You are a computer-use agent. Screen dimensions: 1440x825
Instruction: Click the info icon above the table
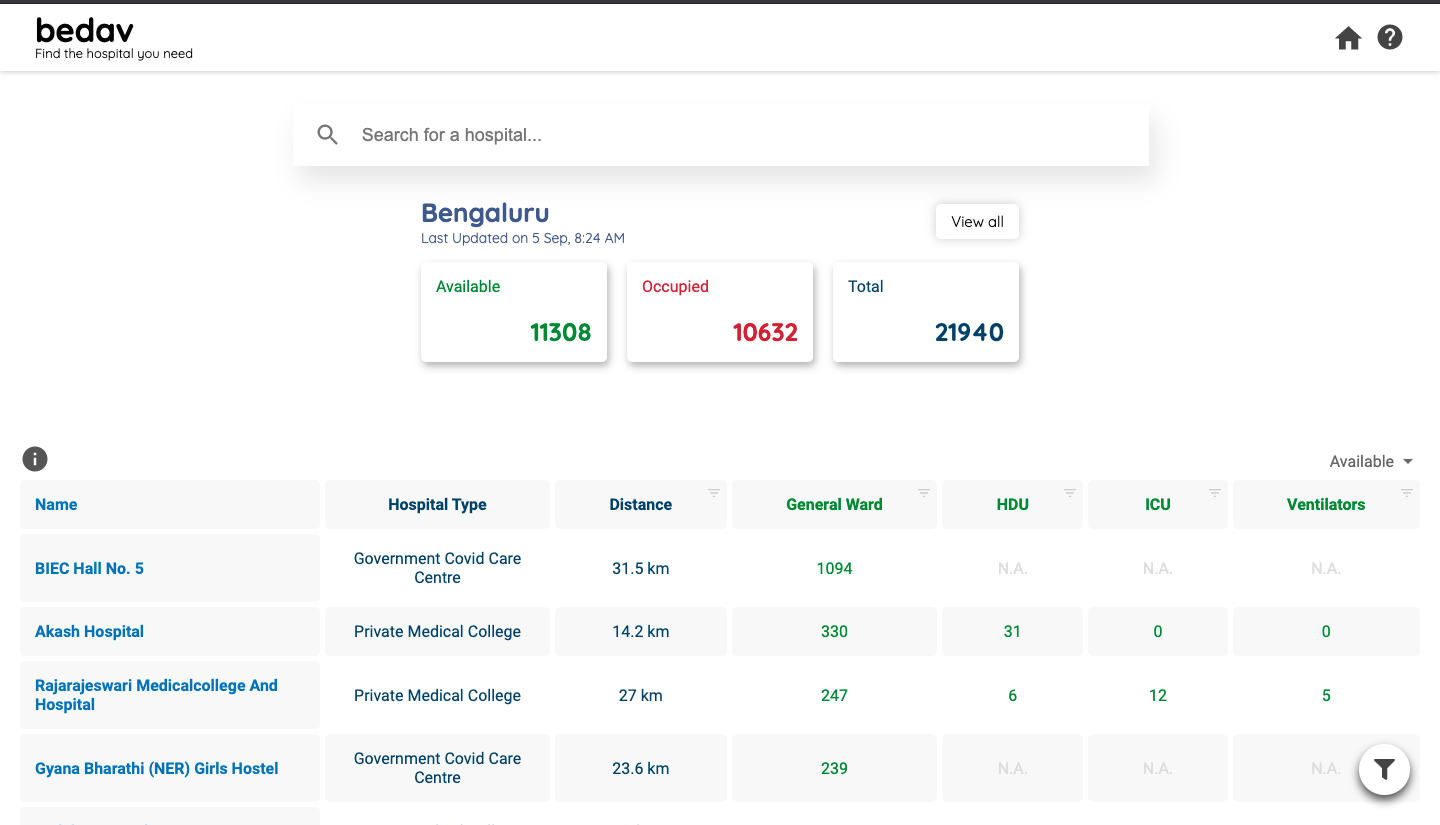click(35, 459)
